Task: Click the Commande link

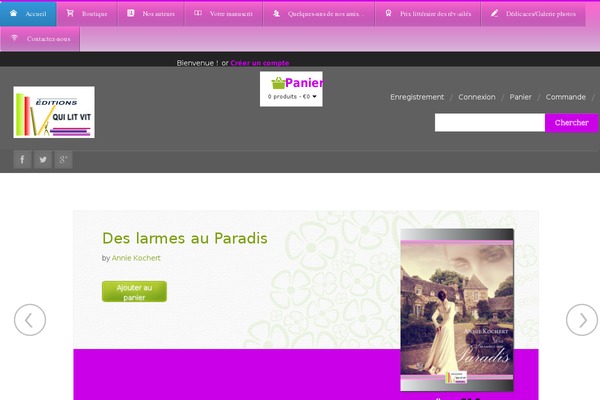Action: point(566,97)
